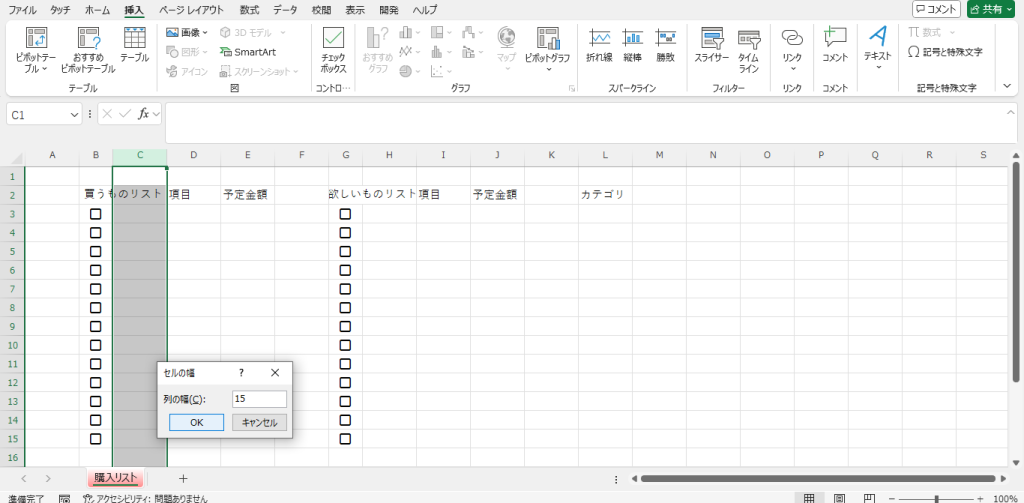Click the チェックボックス control icon
The width and height of the screenshot is (1024, 503).
tap(333, 40)
